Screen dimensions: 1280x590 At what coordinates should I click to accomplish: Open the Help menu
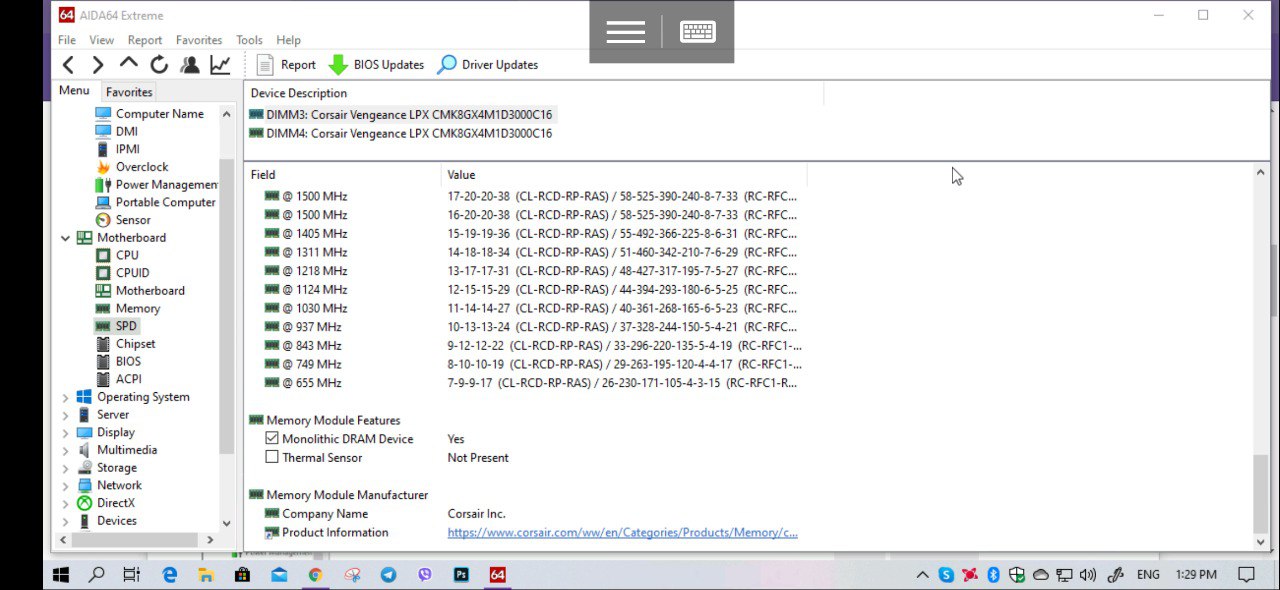289,40
